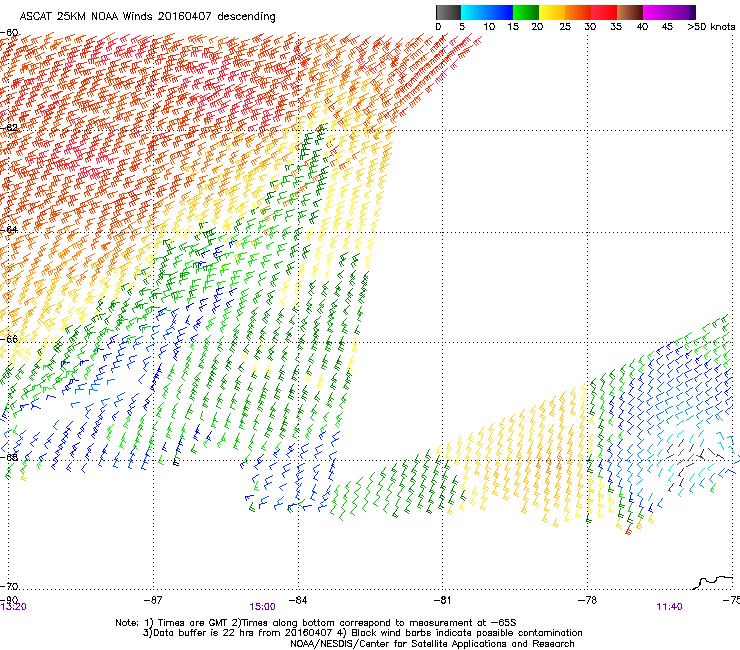Click the -70 latitude label
Viewport: 740px width, 650px height.
(x=9, y=587)
